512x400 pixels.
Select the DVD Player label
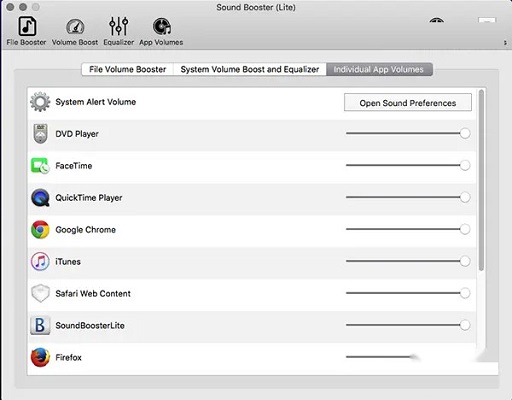tap(77, 134)
